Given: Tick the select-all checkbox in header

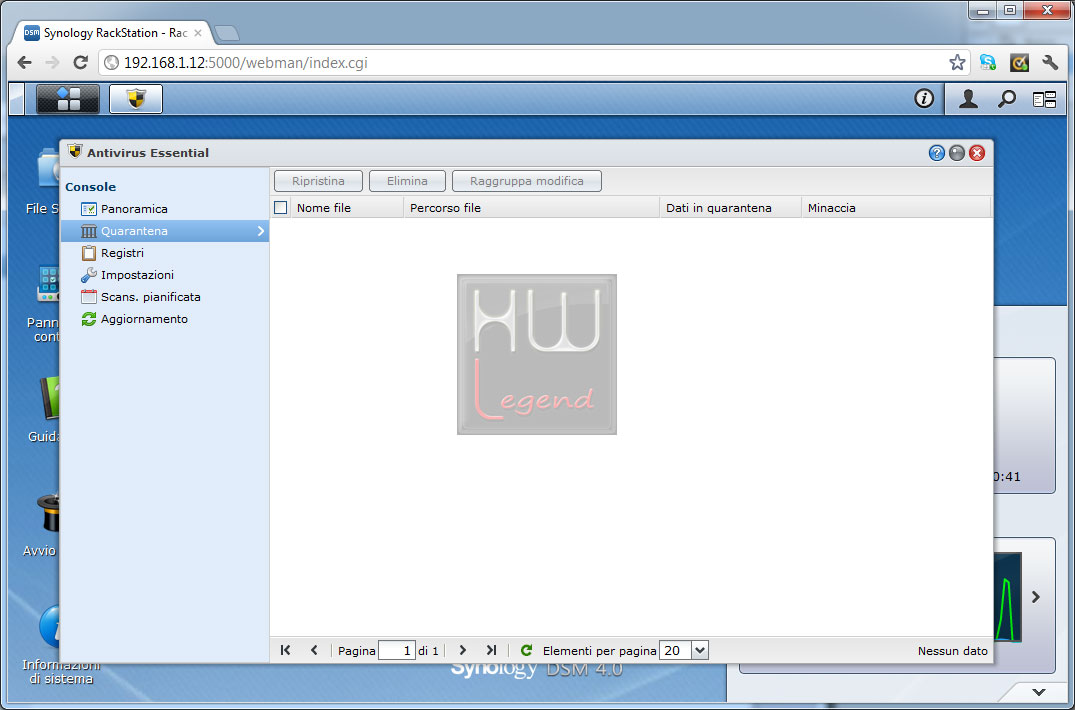Looking at the screenshot, I should pos(280,208).
